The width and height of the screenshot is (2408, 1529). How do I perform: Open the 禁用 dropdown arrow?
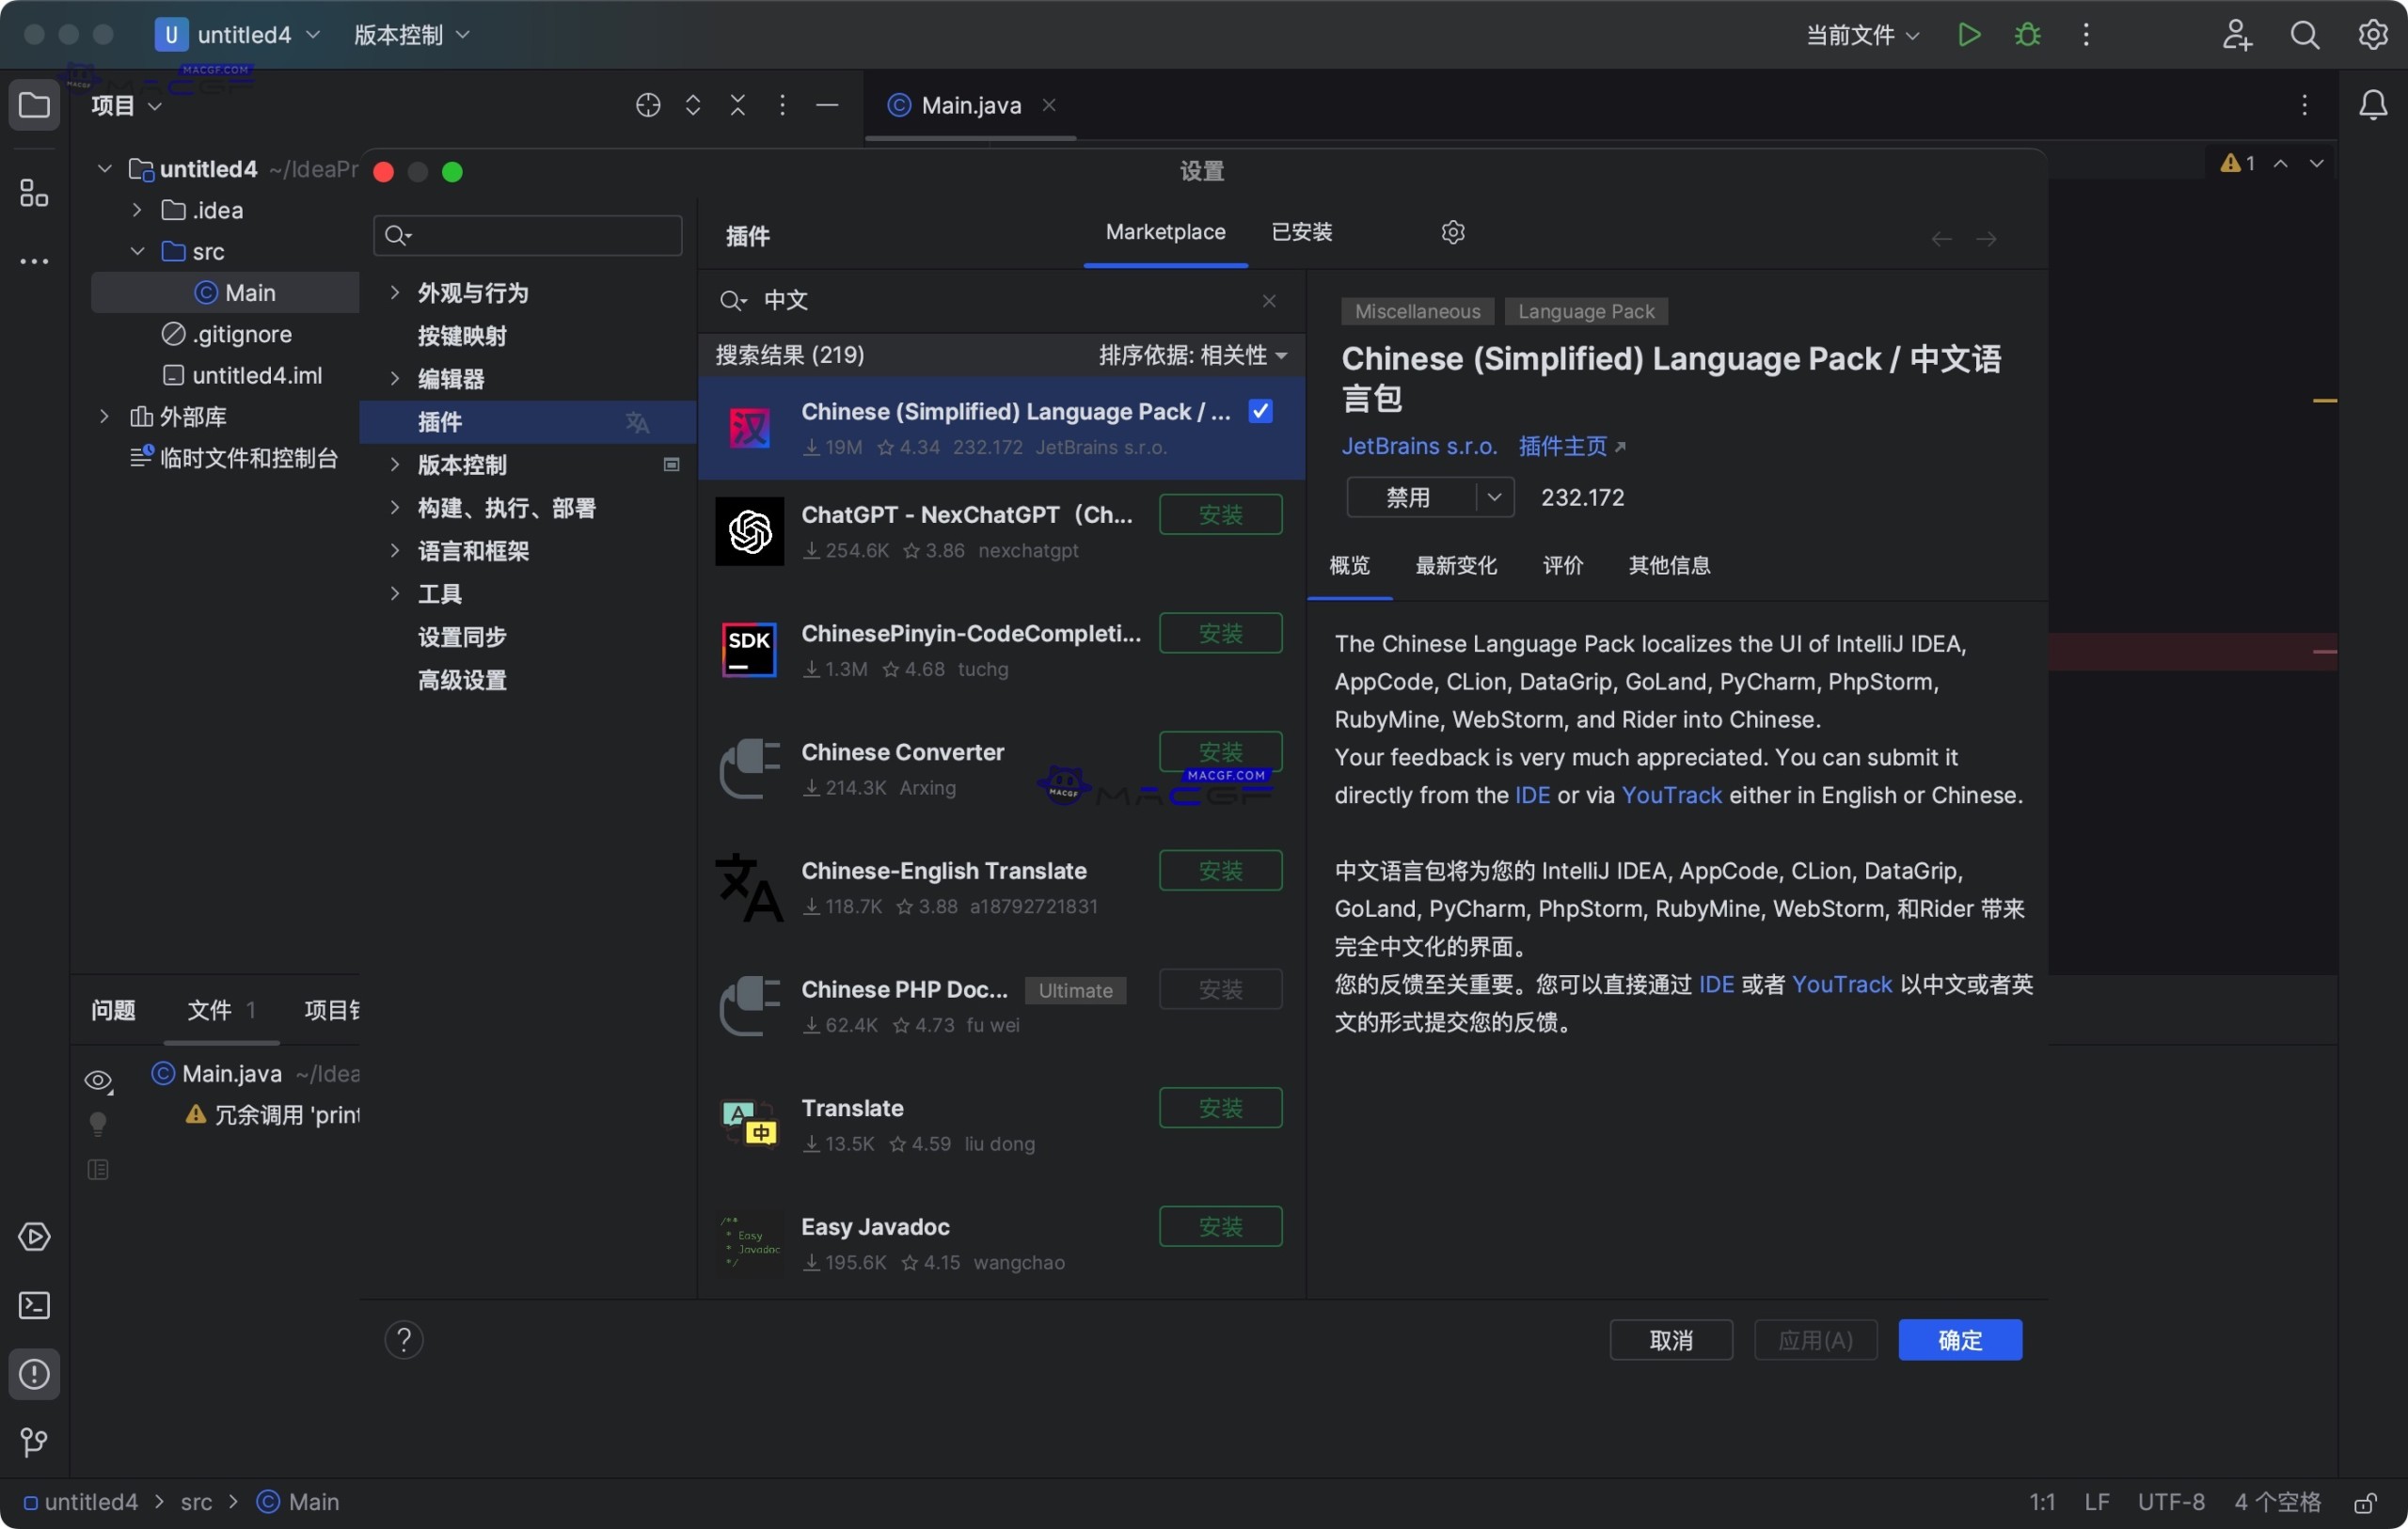click(1494, 497)
